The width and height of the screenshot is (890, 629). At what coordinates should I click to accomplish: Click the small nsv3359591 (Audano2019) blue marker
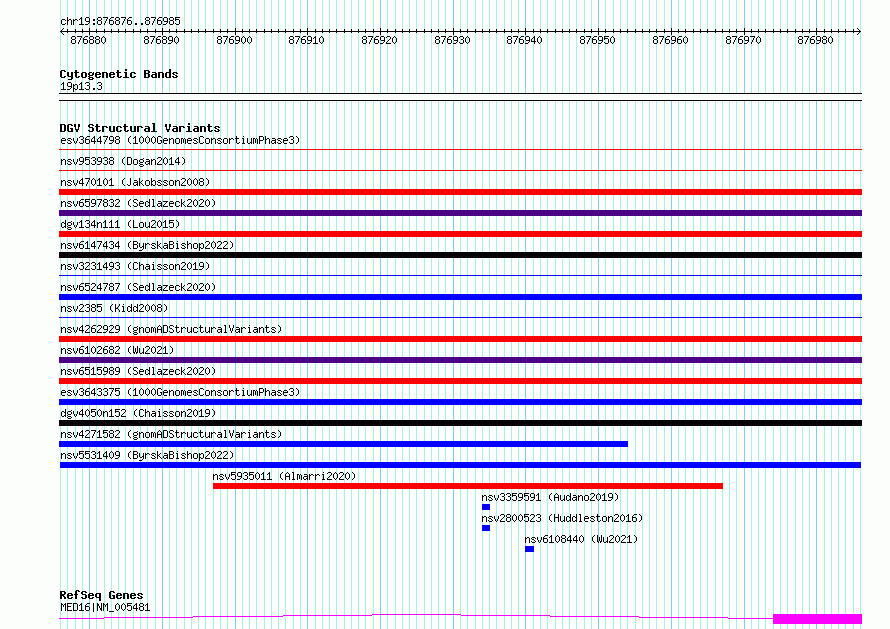tap(486, 507)
